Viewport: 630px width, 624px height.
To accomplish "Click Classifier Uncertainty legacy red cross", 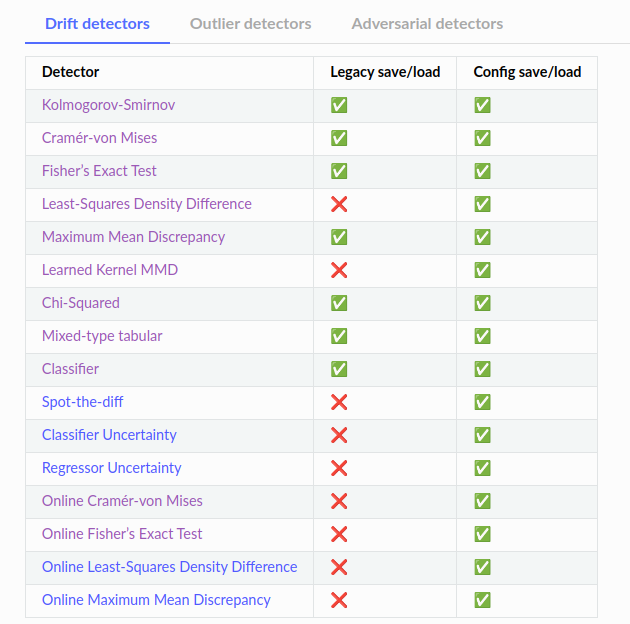I will (x=339, y=435).
